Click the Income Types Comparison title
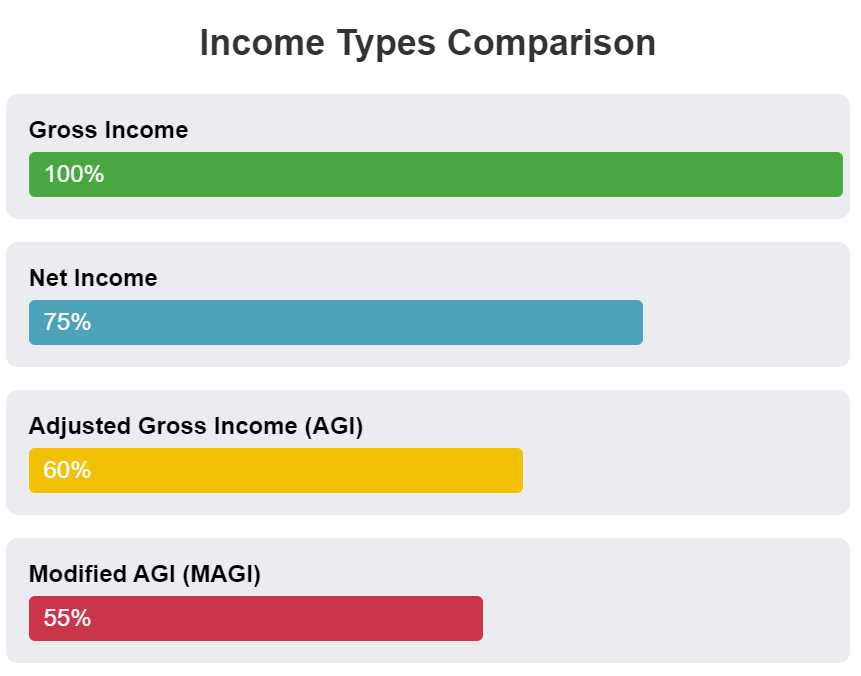 point(428,43)
